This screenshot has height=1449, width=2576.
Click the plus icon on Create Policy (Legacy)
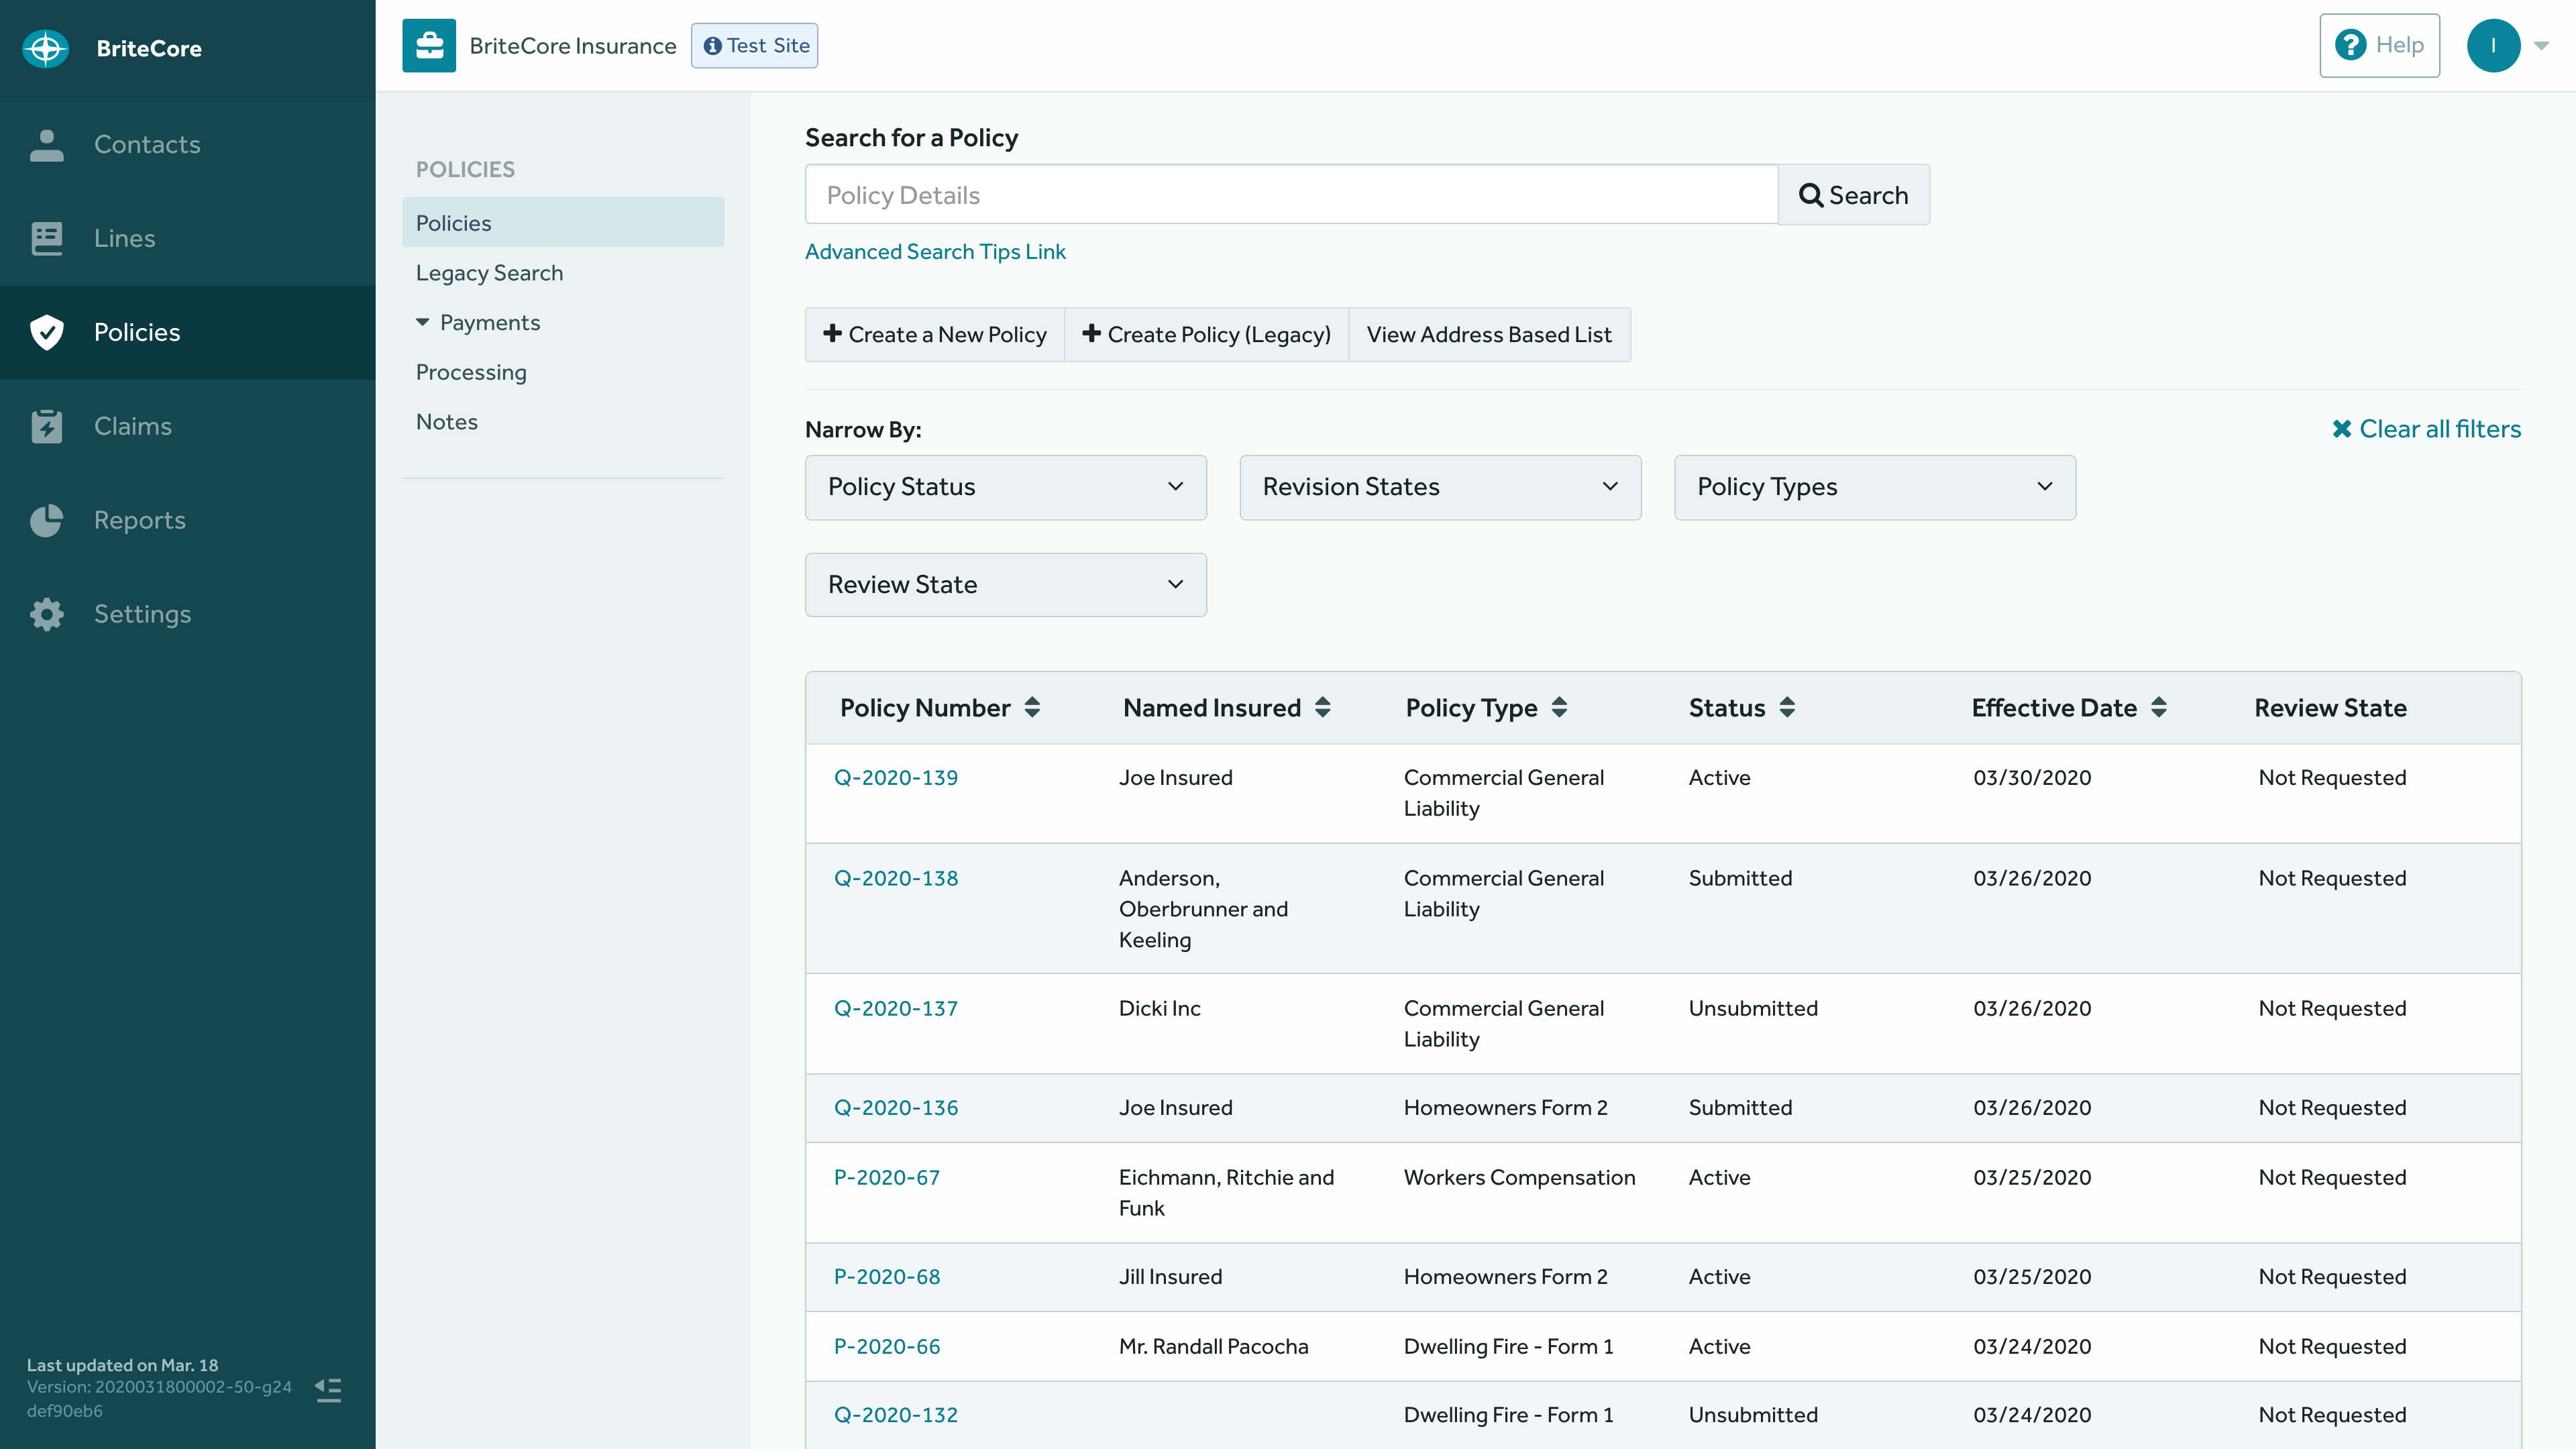coord(1091,333)
